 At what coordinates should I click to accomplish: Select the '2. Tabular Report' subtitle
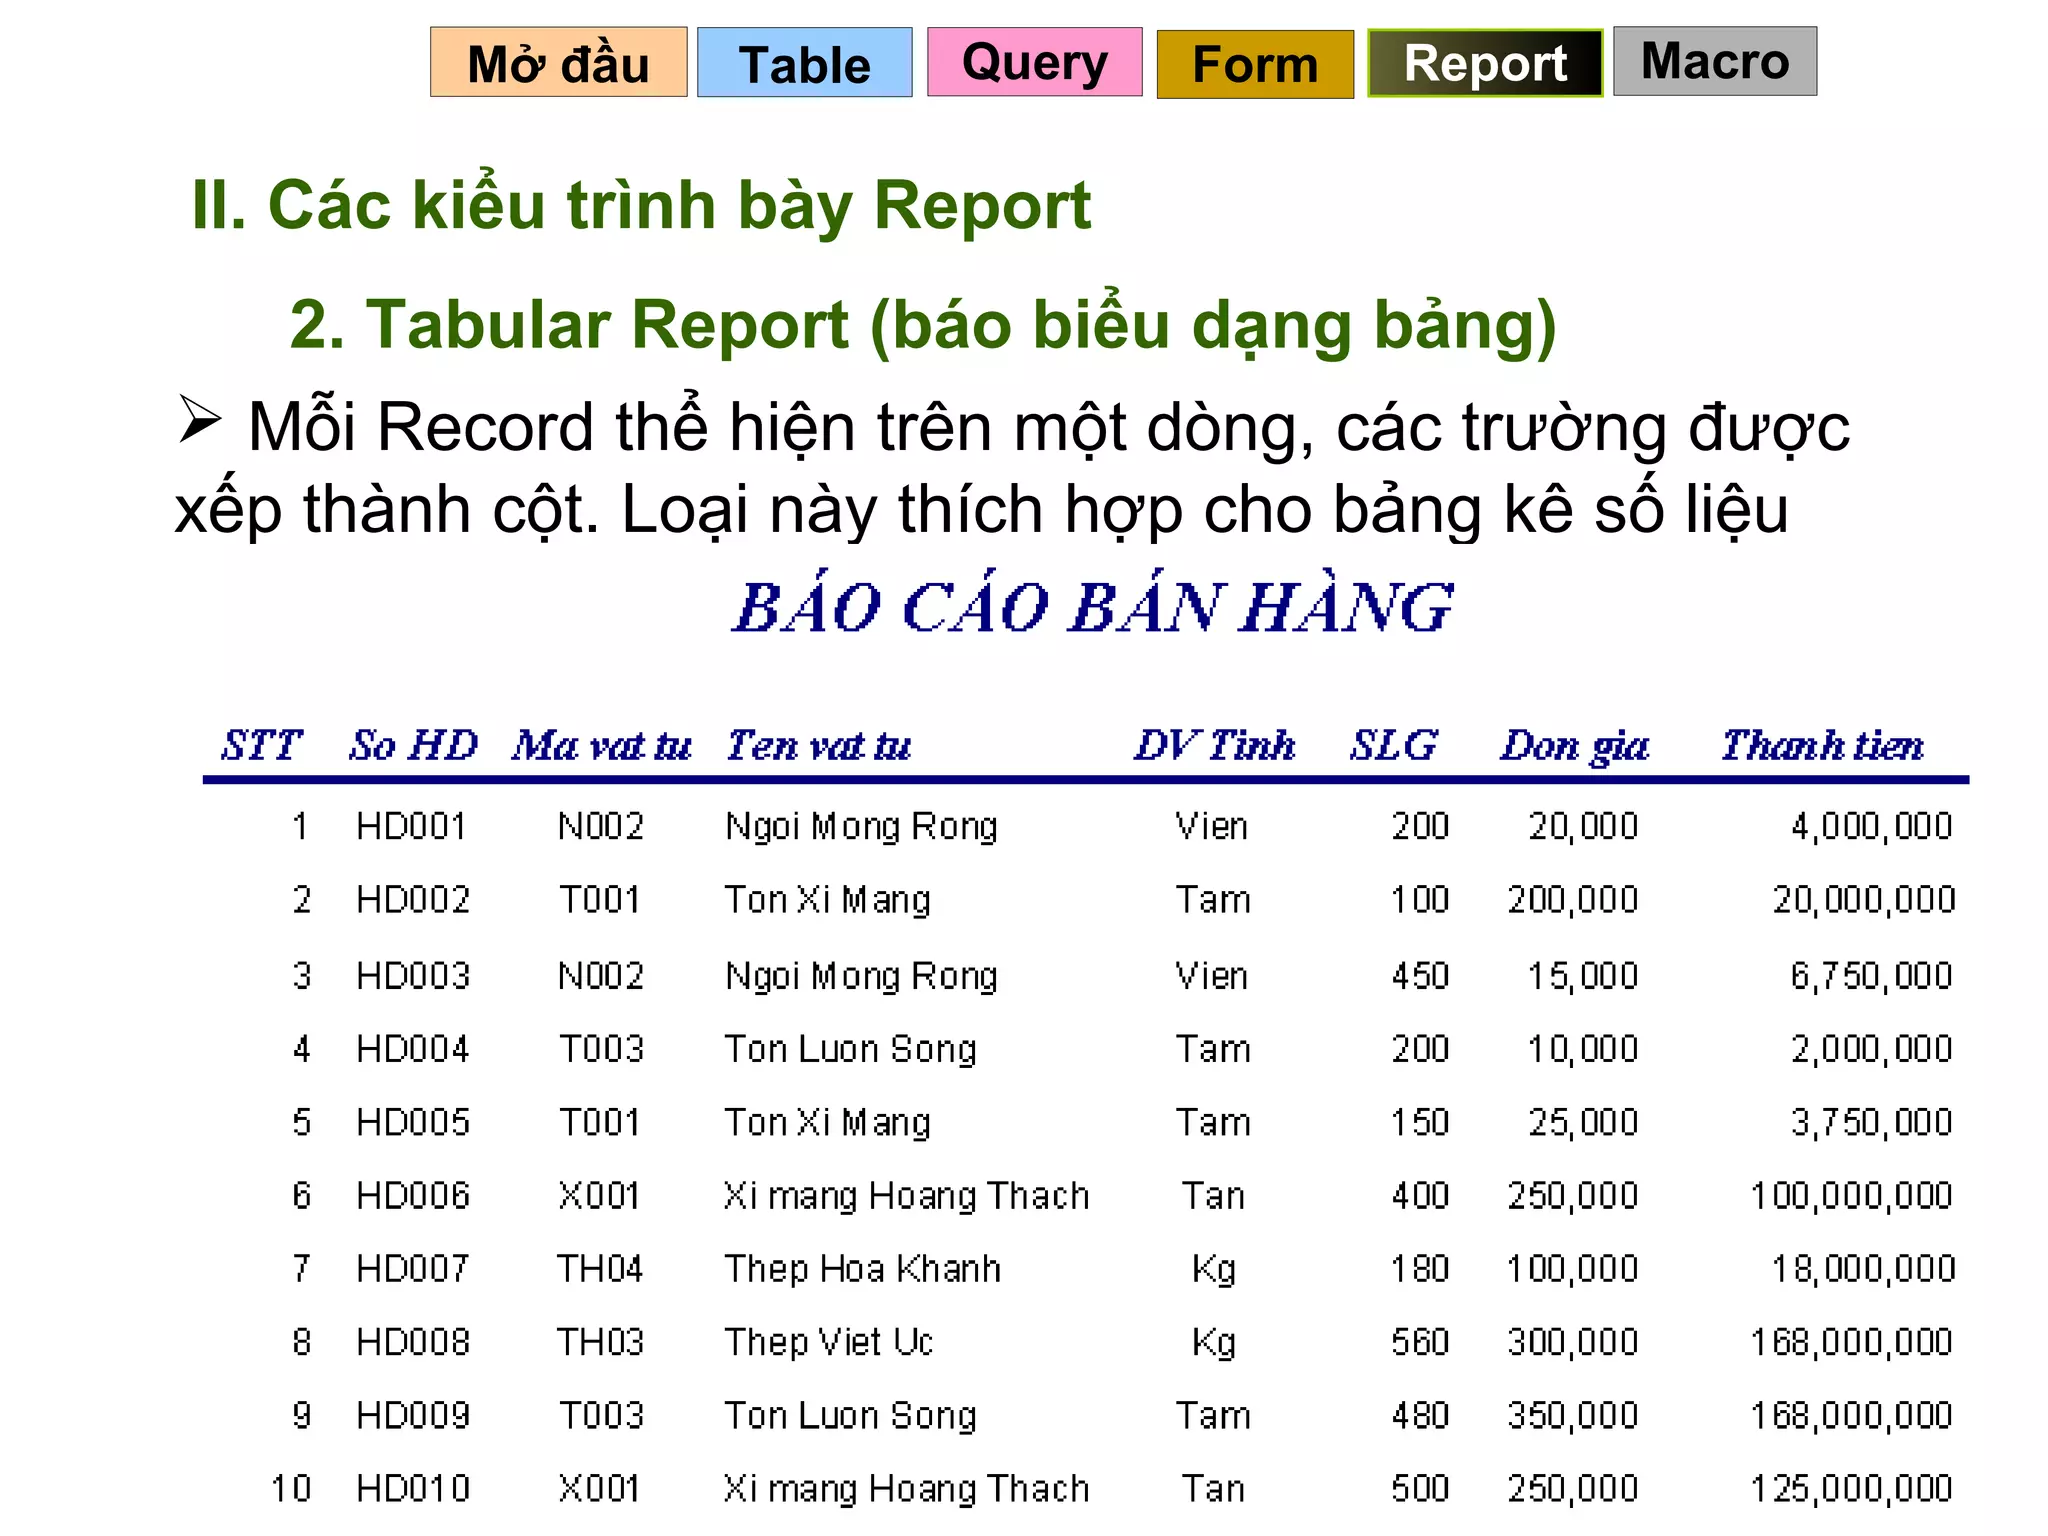click(x=922, y=325)
